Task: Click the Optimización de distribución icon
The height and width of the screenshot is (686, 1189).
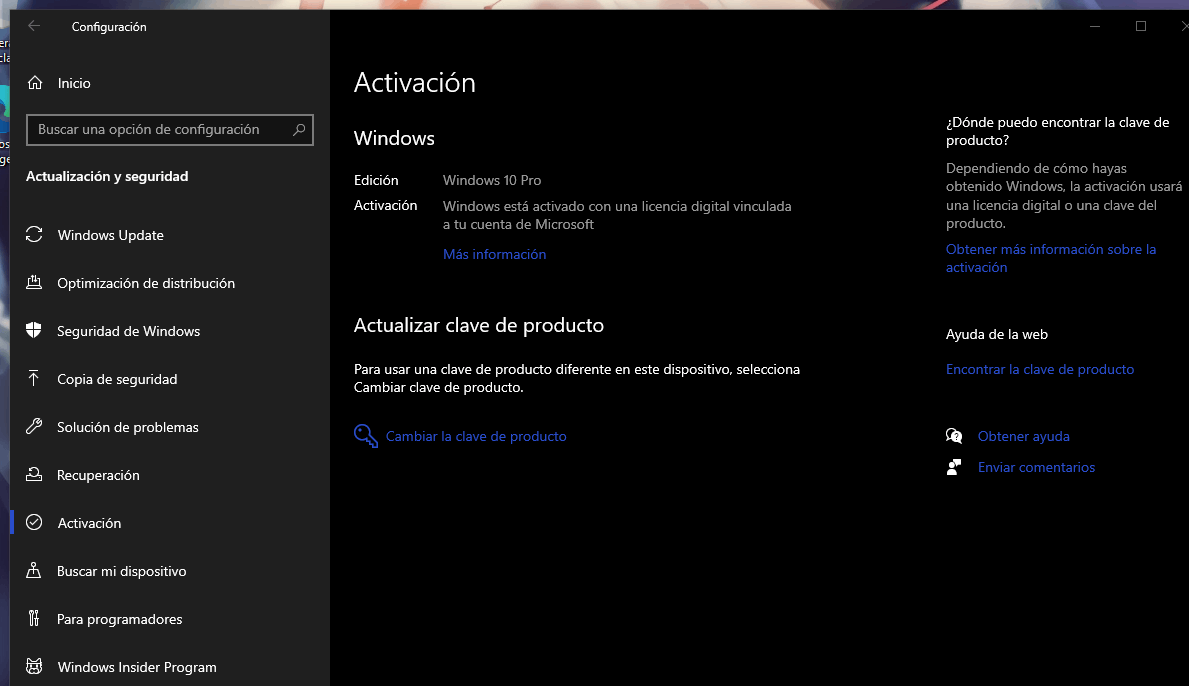Action: [34, 283]
